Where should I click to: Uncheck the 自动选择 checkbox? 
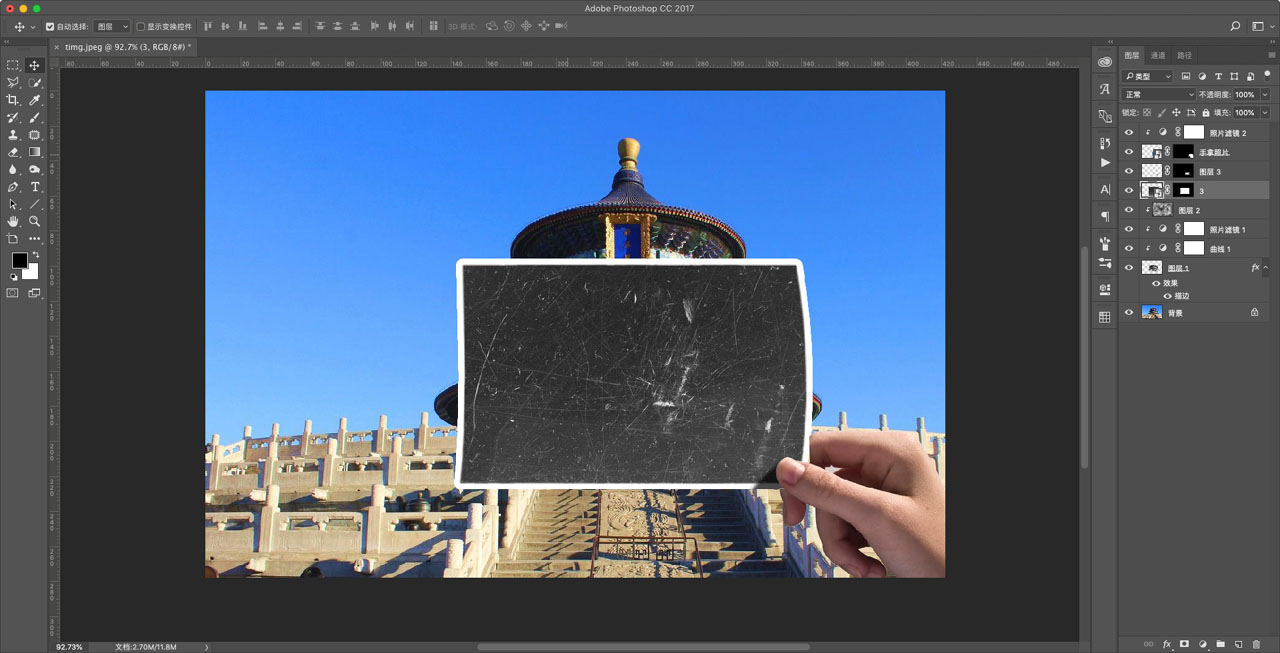coord(50,27)
